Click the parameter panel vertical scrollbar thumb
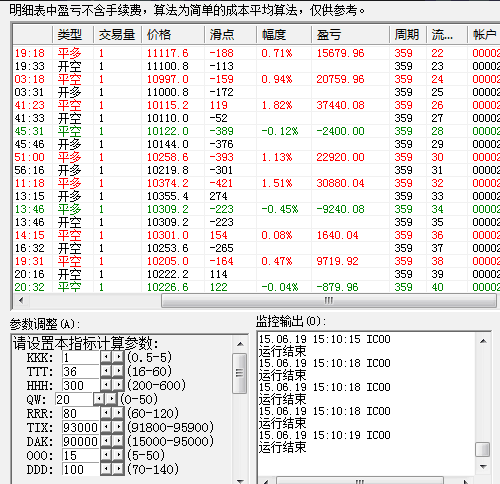 click(240, 373)
